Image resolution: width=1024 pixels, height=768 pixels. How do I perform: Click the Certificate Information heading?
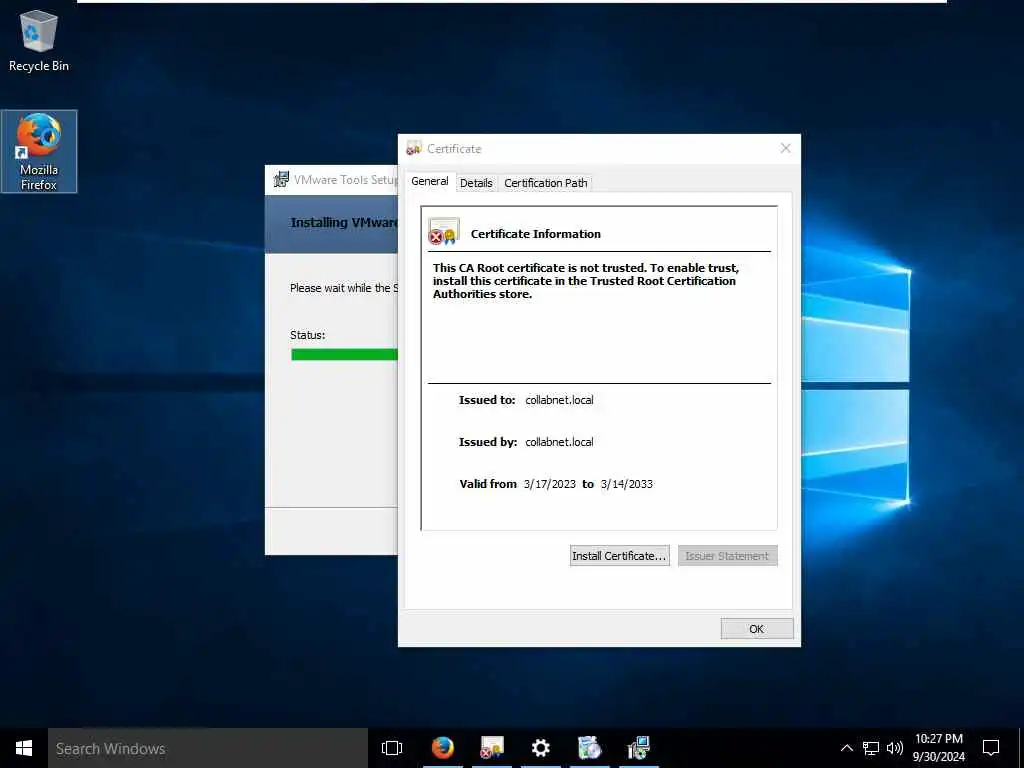coord(536,234)
